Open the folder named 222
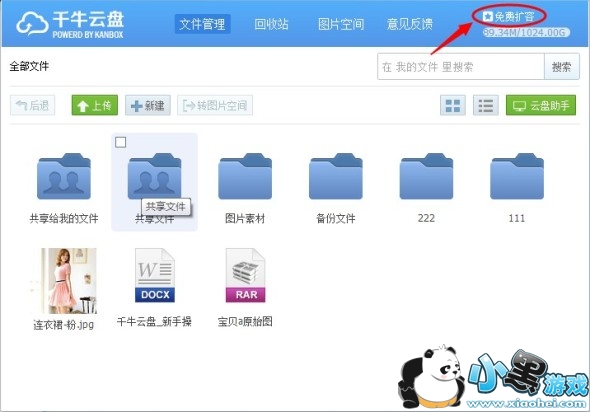This screenshot has width=590, height=412. (426, 176)
